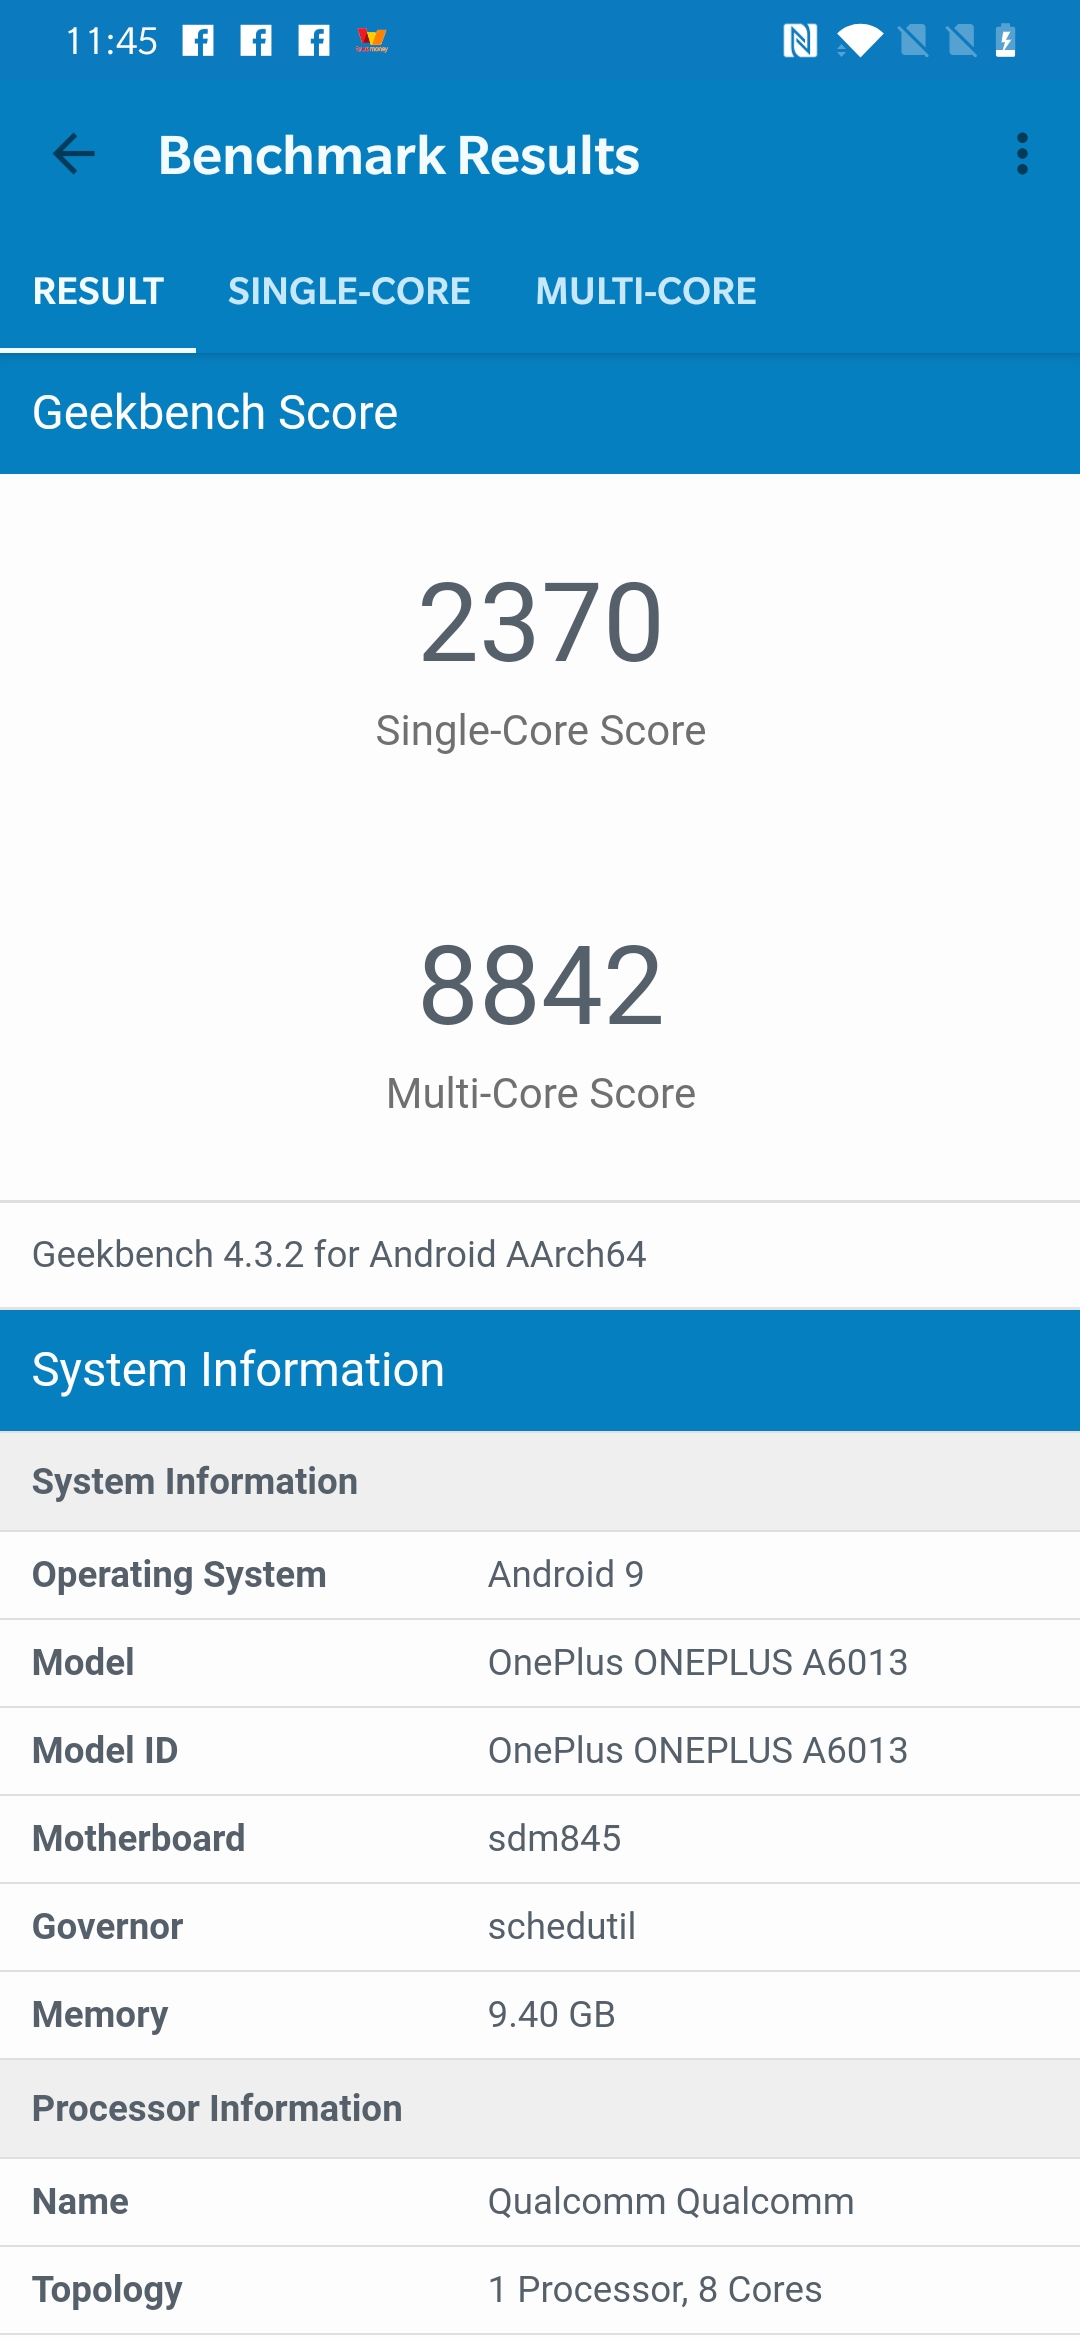Switch to the SINGLE-CORE tab
Image resolution: width=1080 pixels, height=2340 pixels.
tap(349, 291)
